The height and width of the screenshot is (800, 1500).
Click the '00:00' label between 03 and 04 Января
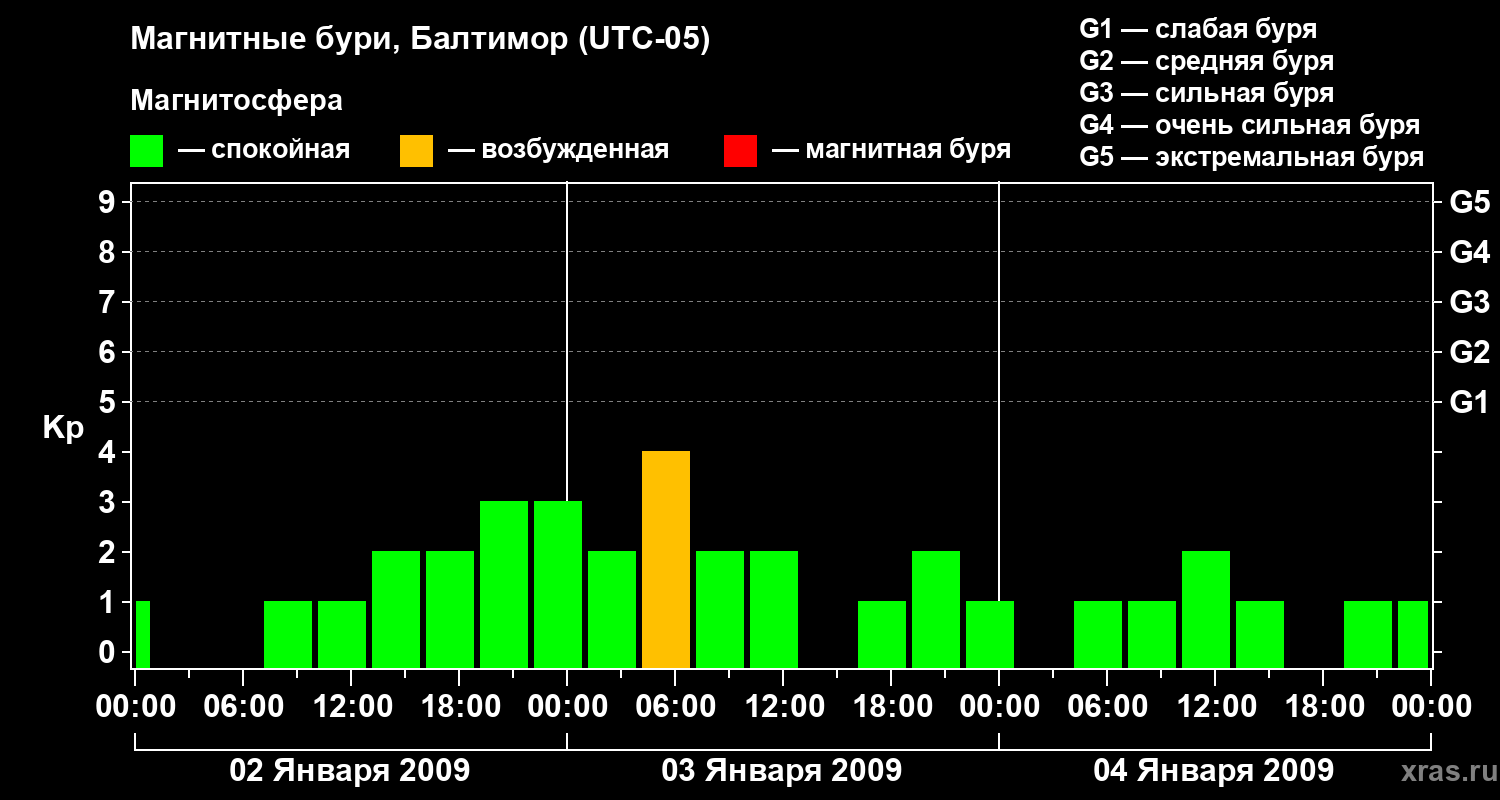(x=998, y=707)
